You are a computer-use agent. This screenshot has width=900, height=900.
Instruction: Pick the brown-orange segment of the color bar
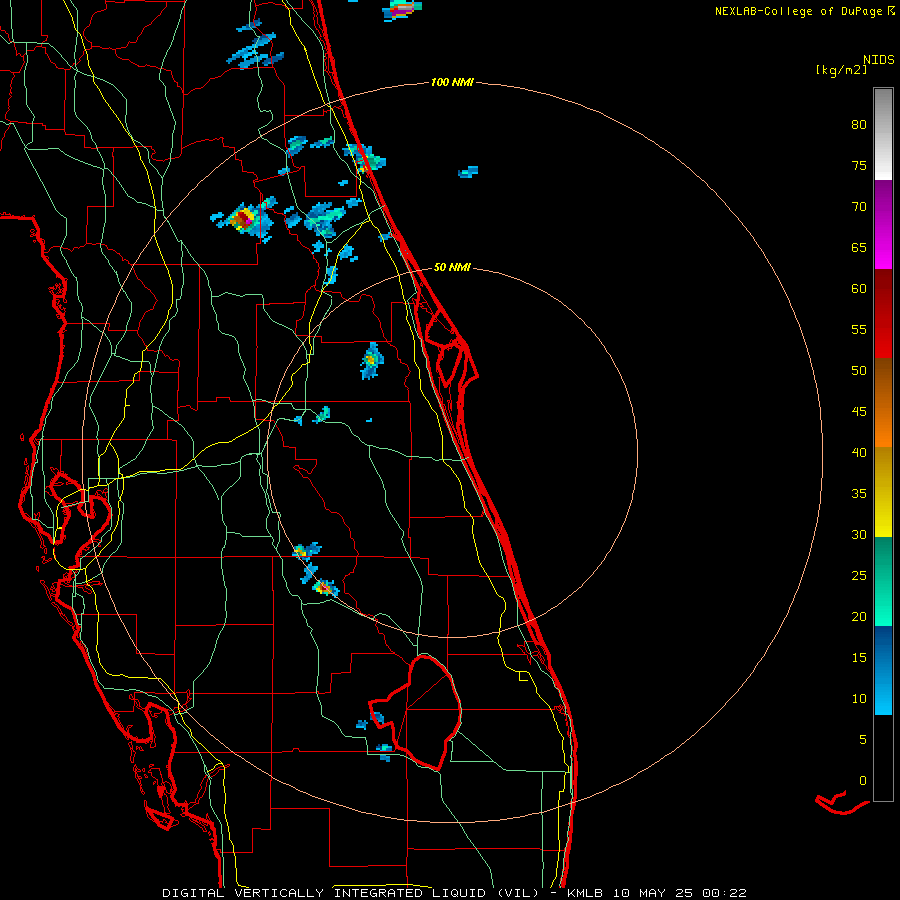tap(883, 402)
